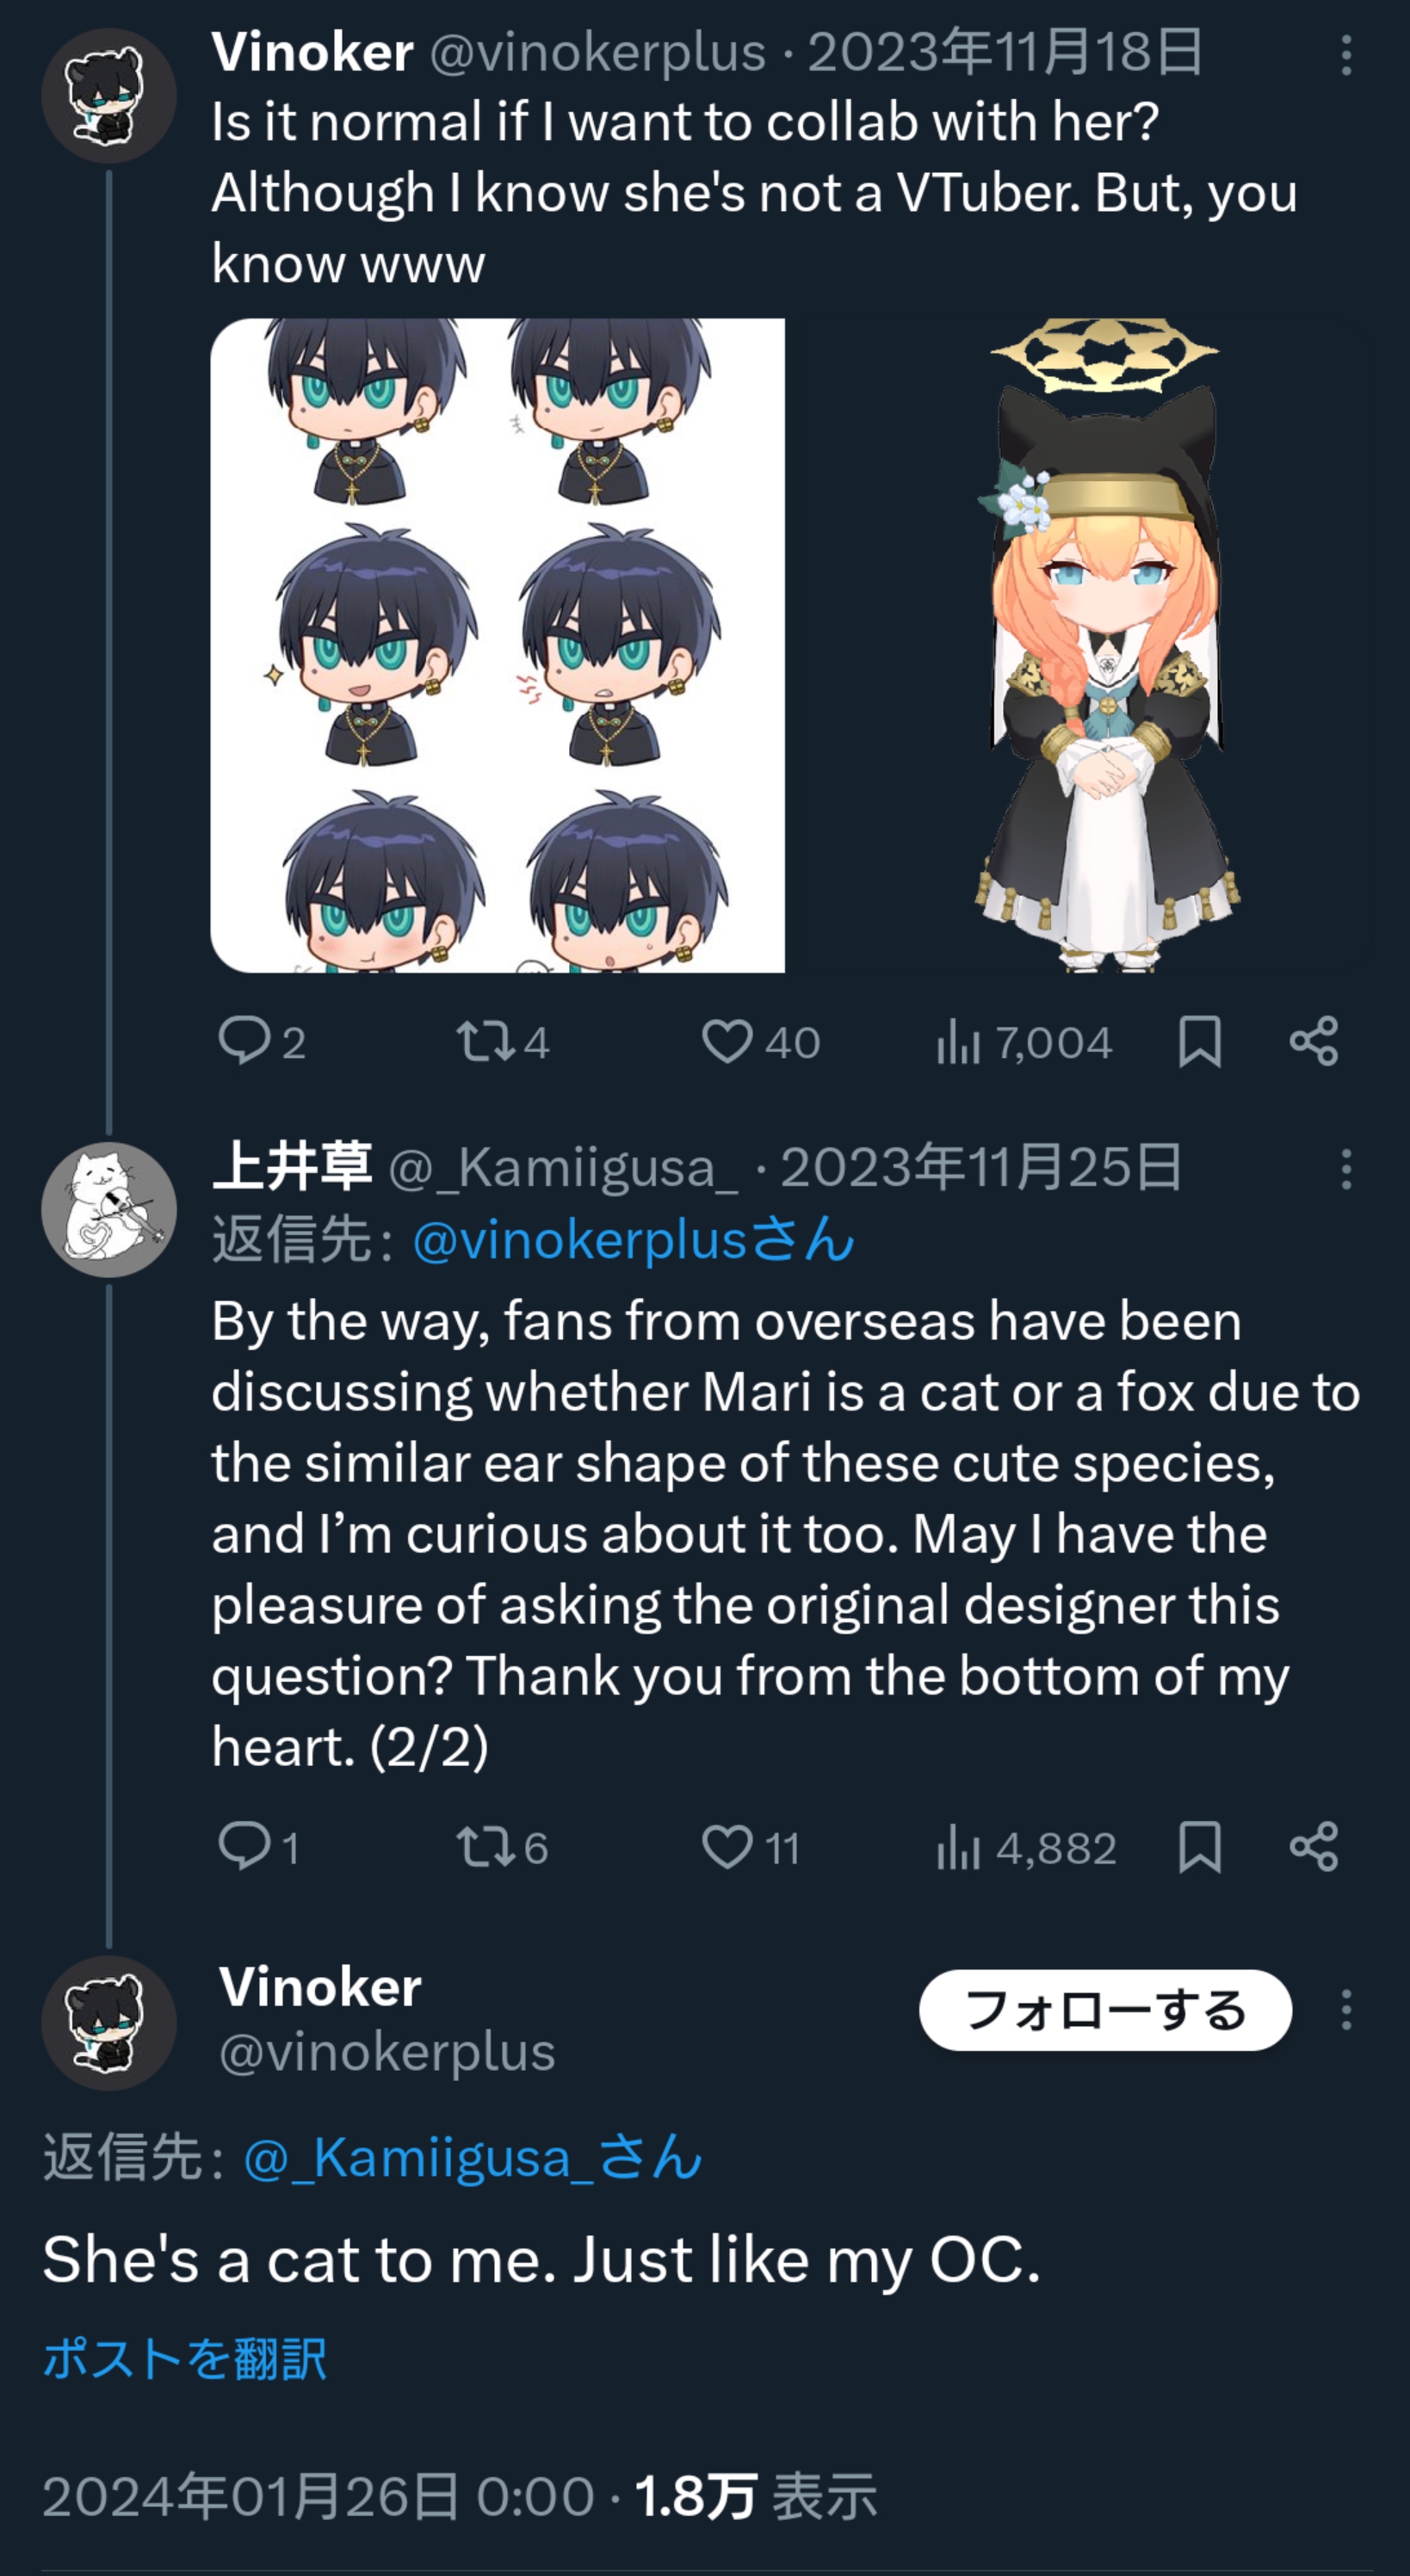Bookmark Kamiigusa's reply tweet
The width and height of the screenshot is (1410, 2576).
pyautogui.click(x=1199, y=1846)
